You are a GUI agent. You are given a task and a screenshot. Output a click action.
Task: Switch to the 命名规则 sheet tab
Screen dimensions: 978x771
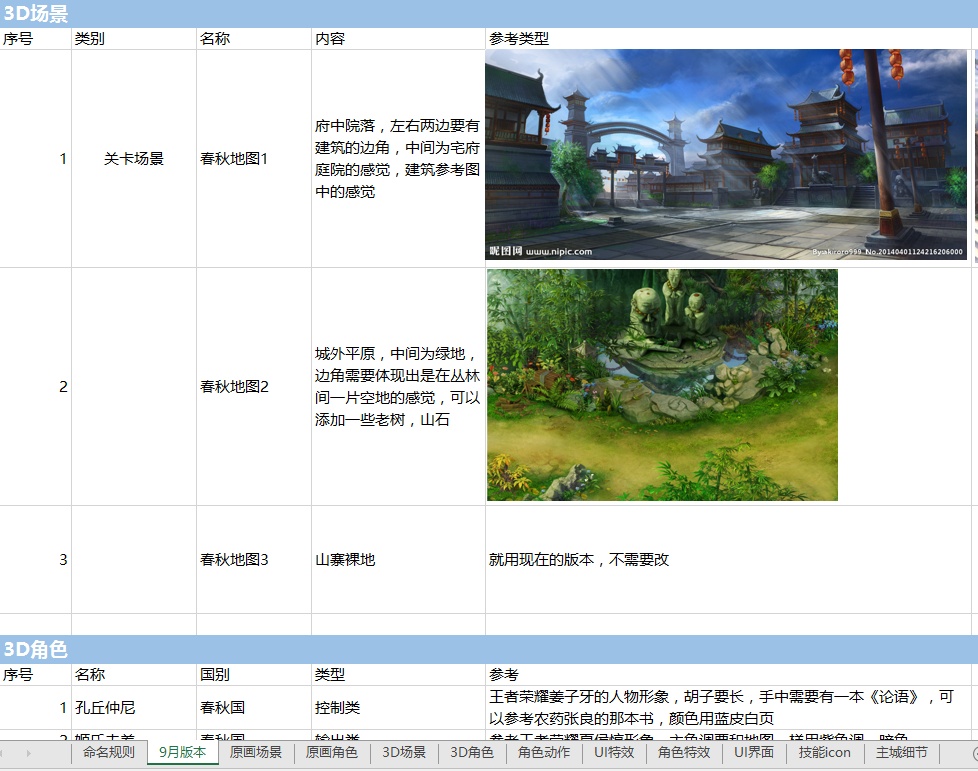tap(109, 752)
